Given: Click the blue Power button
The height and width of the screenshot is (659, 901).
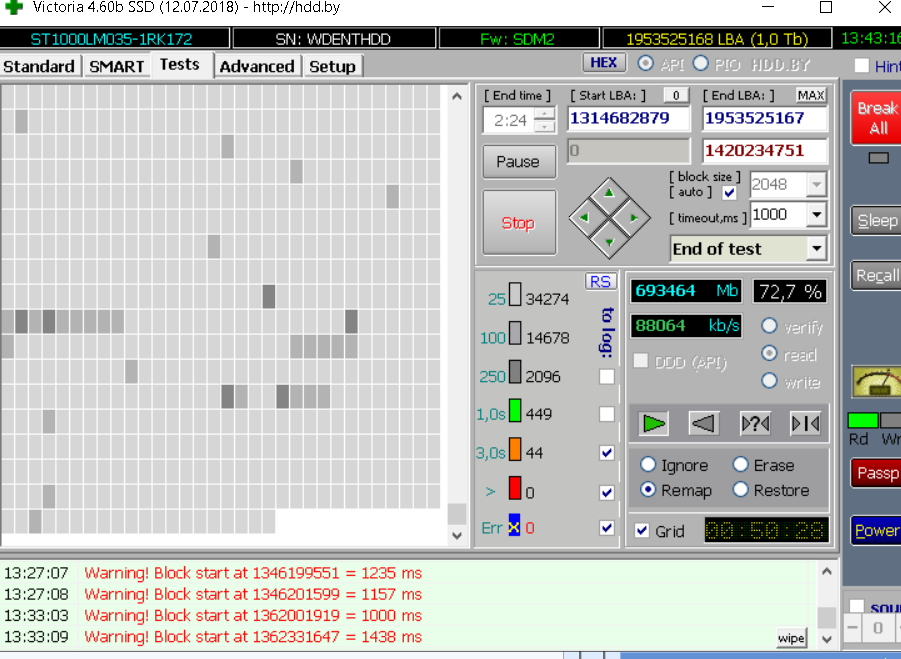Looking at the screenshot, I should (877, 530).
